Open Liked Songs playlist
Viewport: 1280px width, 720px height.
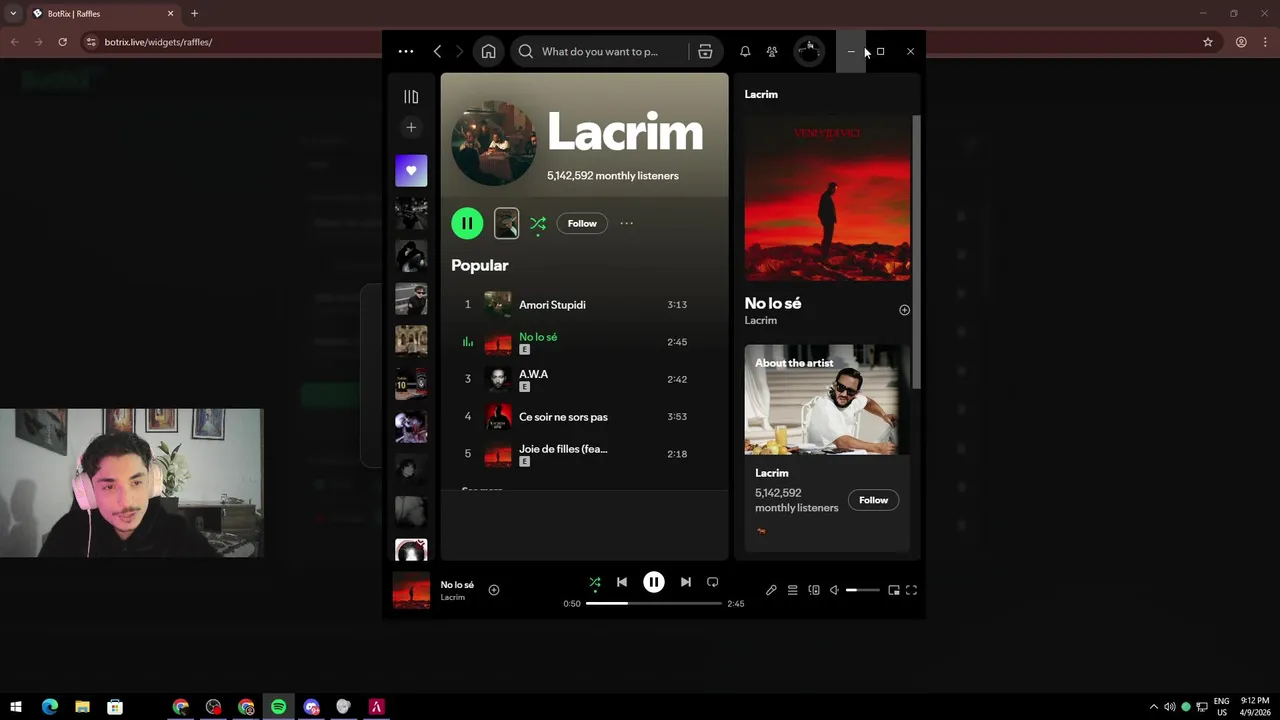click(x=411, y=170)
